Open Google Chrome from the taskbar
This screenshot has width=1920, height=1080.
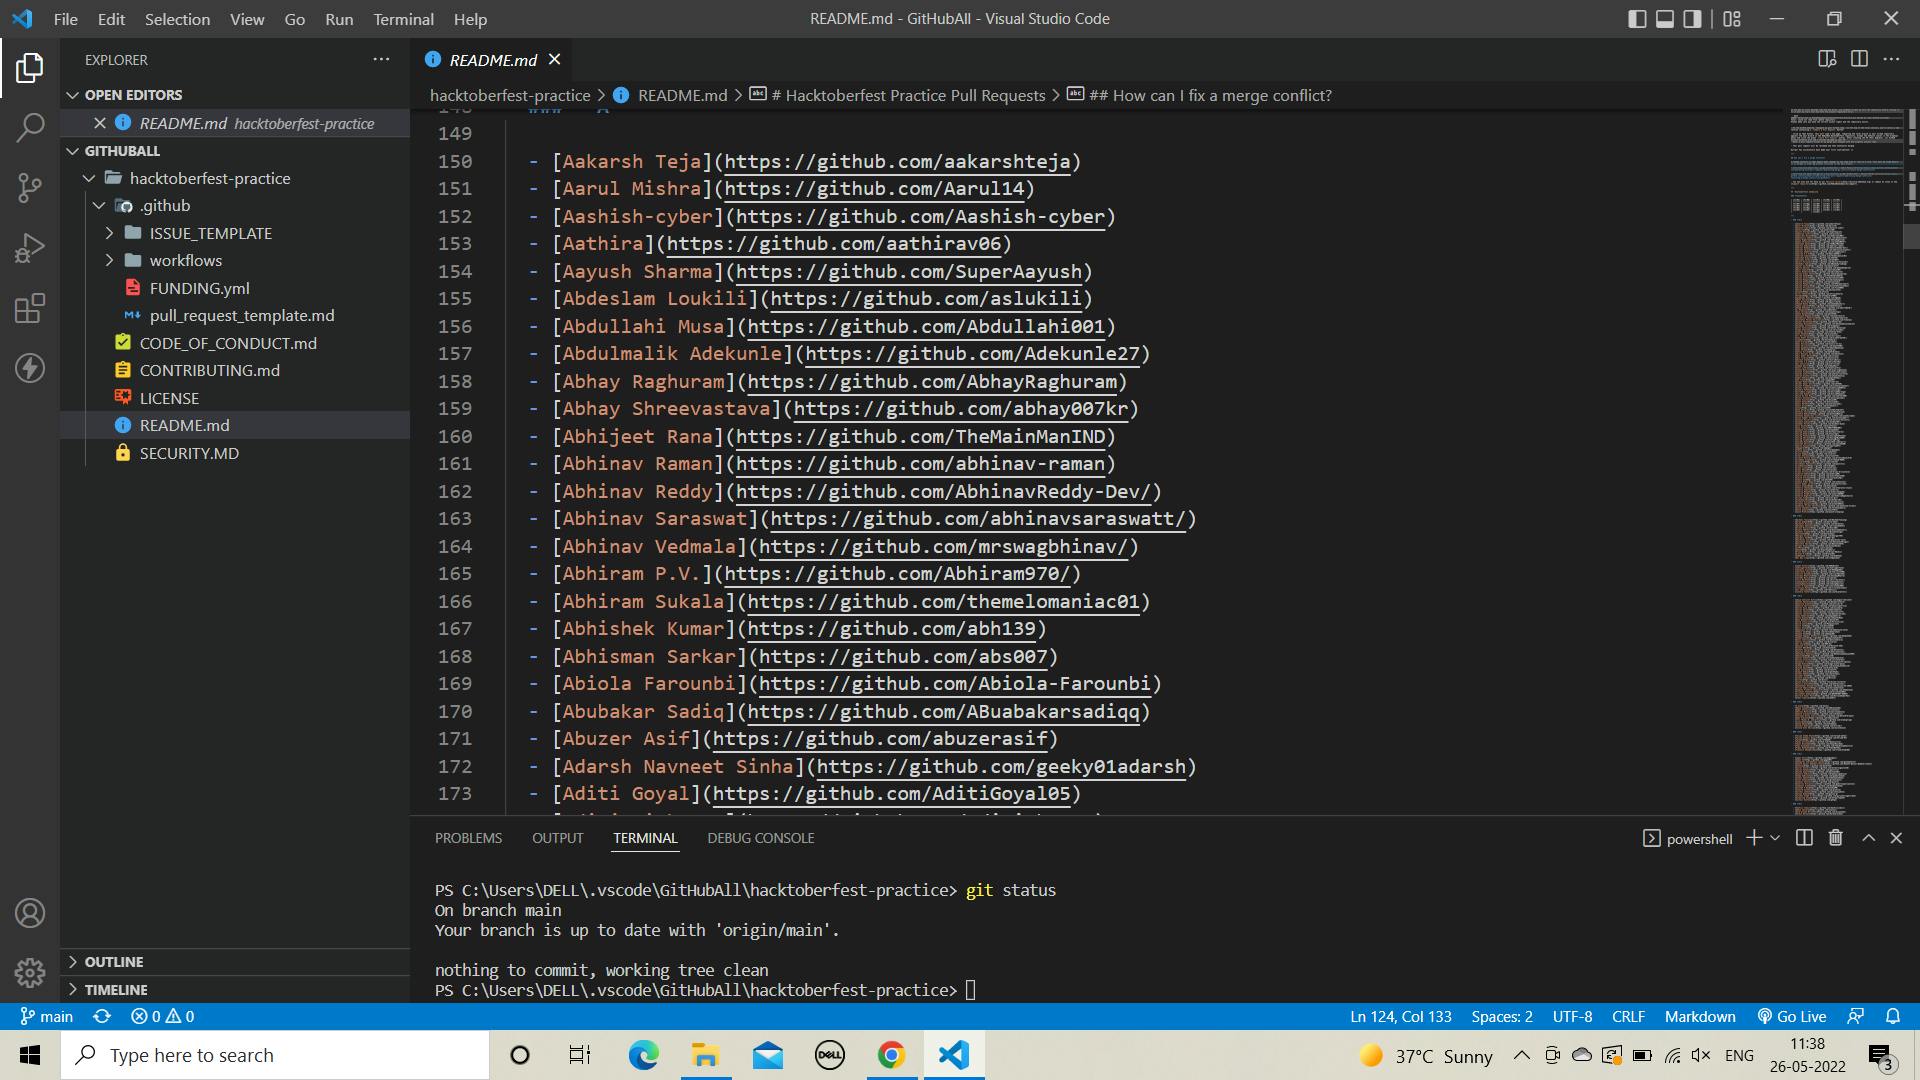tap(891, 1055)
